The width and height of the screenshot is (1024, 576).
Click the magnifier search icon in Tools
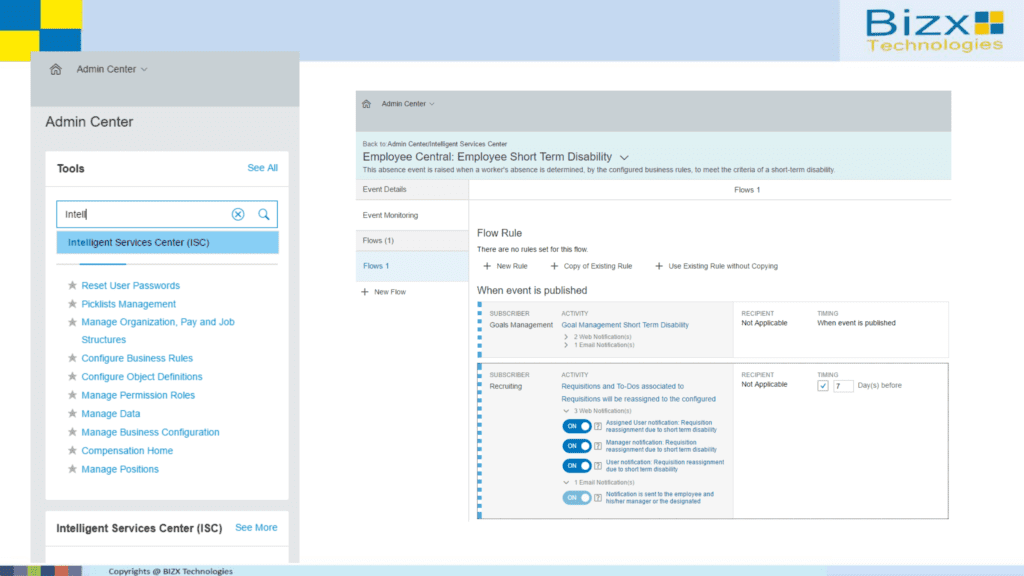[264, 214]
